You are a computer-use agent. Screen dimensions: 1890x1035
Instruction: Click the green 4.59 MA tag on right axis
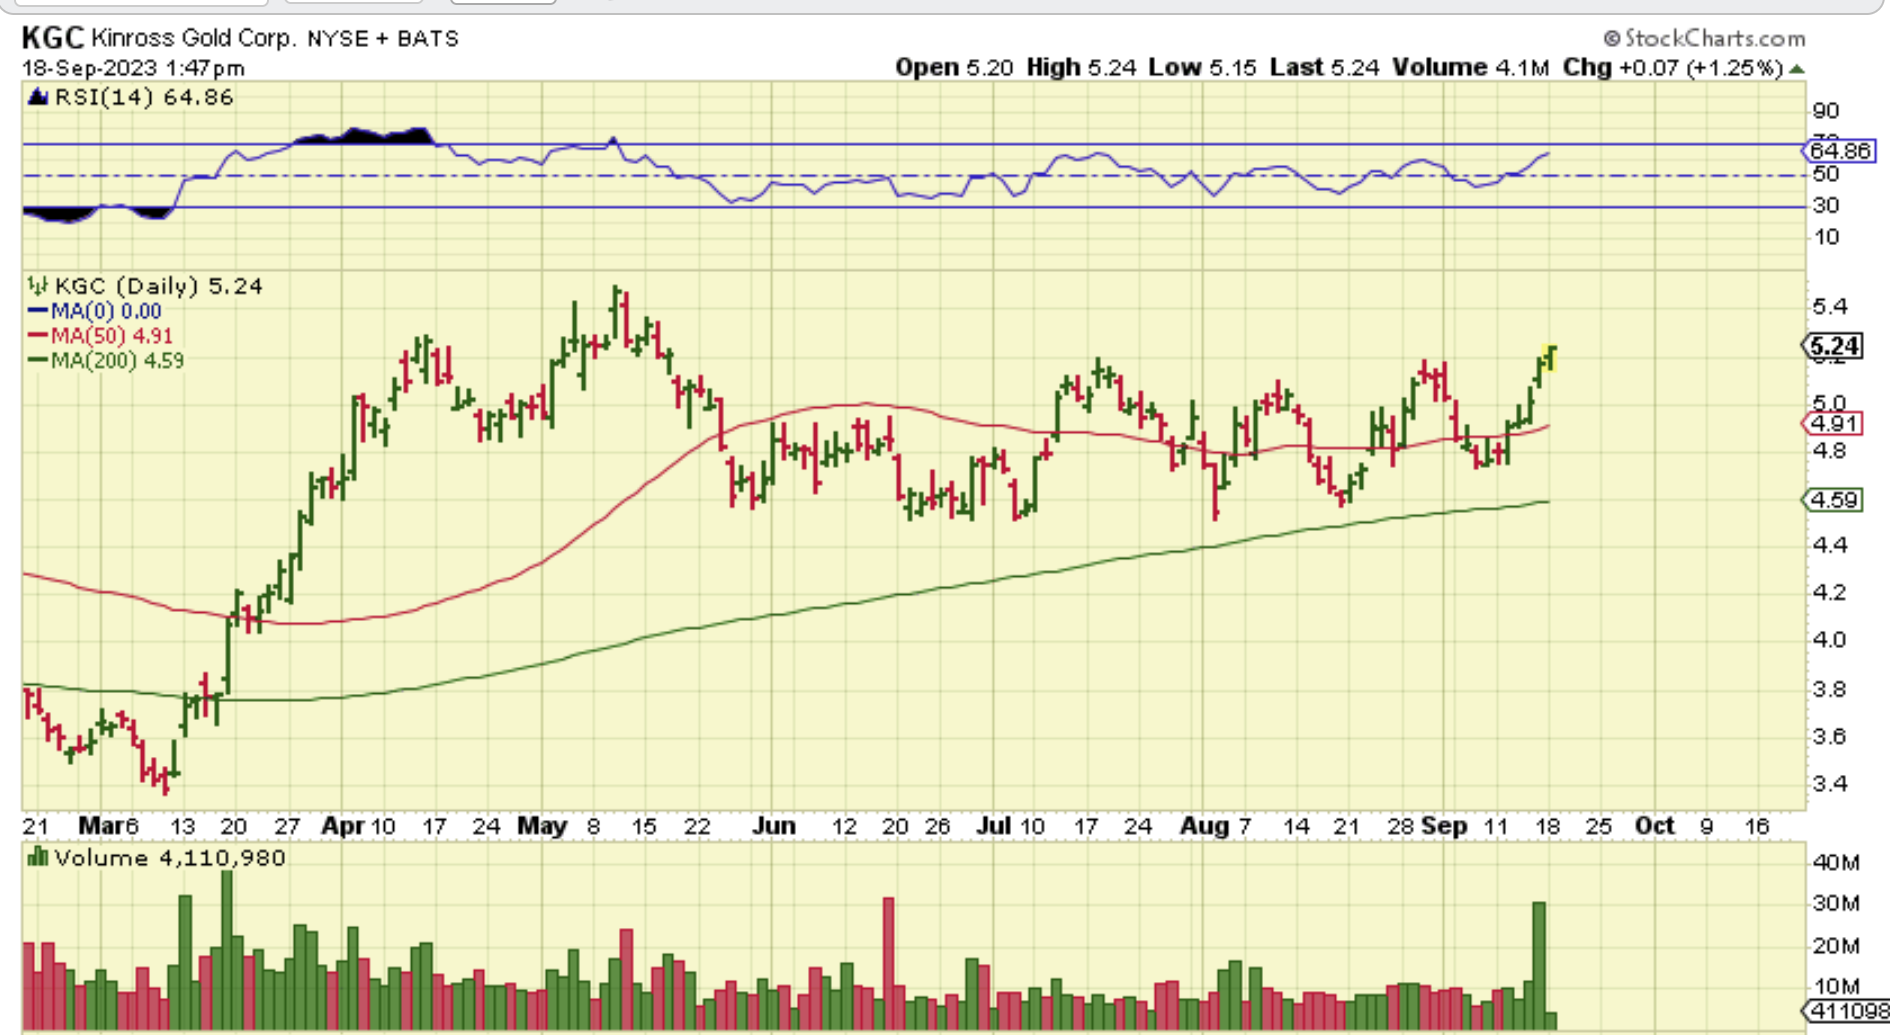(x=1834, y=499)
